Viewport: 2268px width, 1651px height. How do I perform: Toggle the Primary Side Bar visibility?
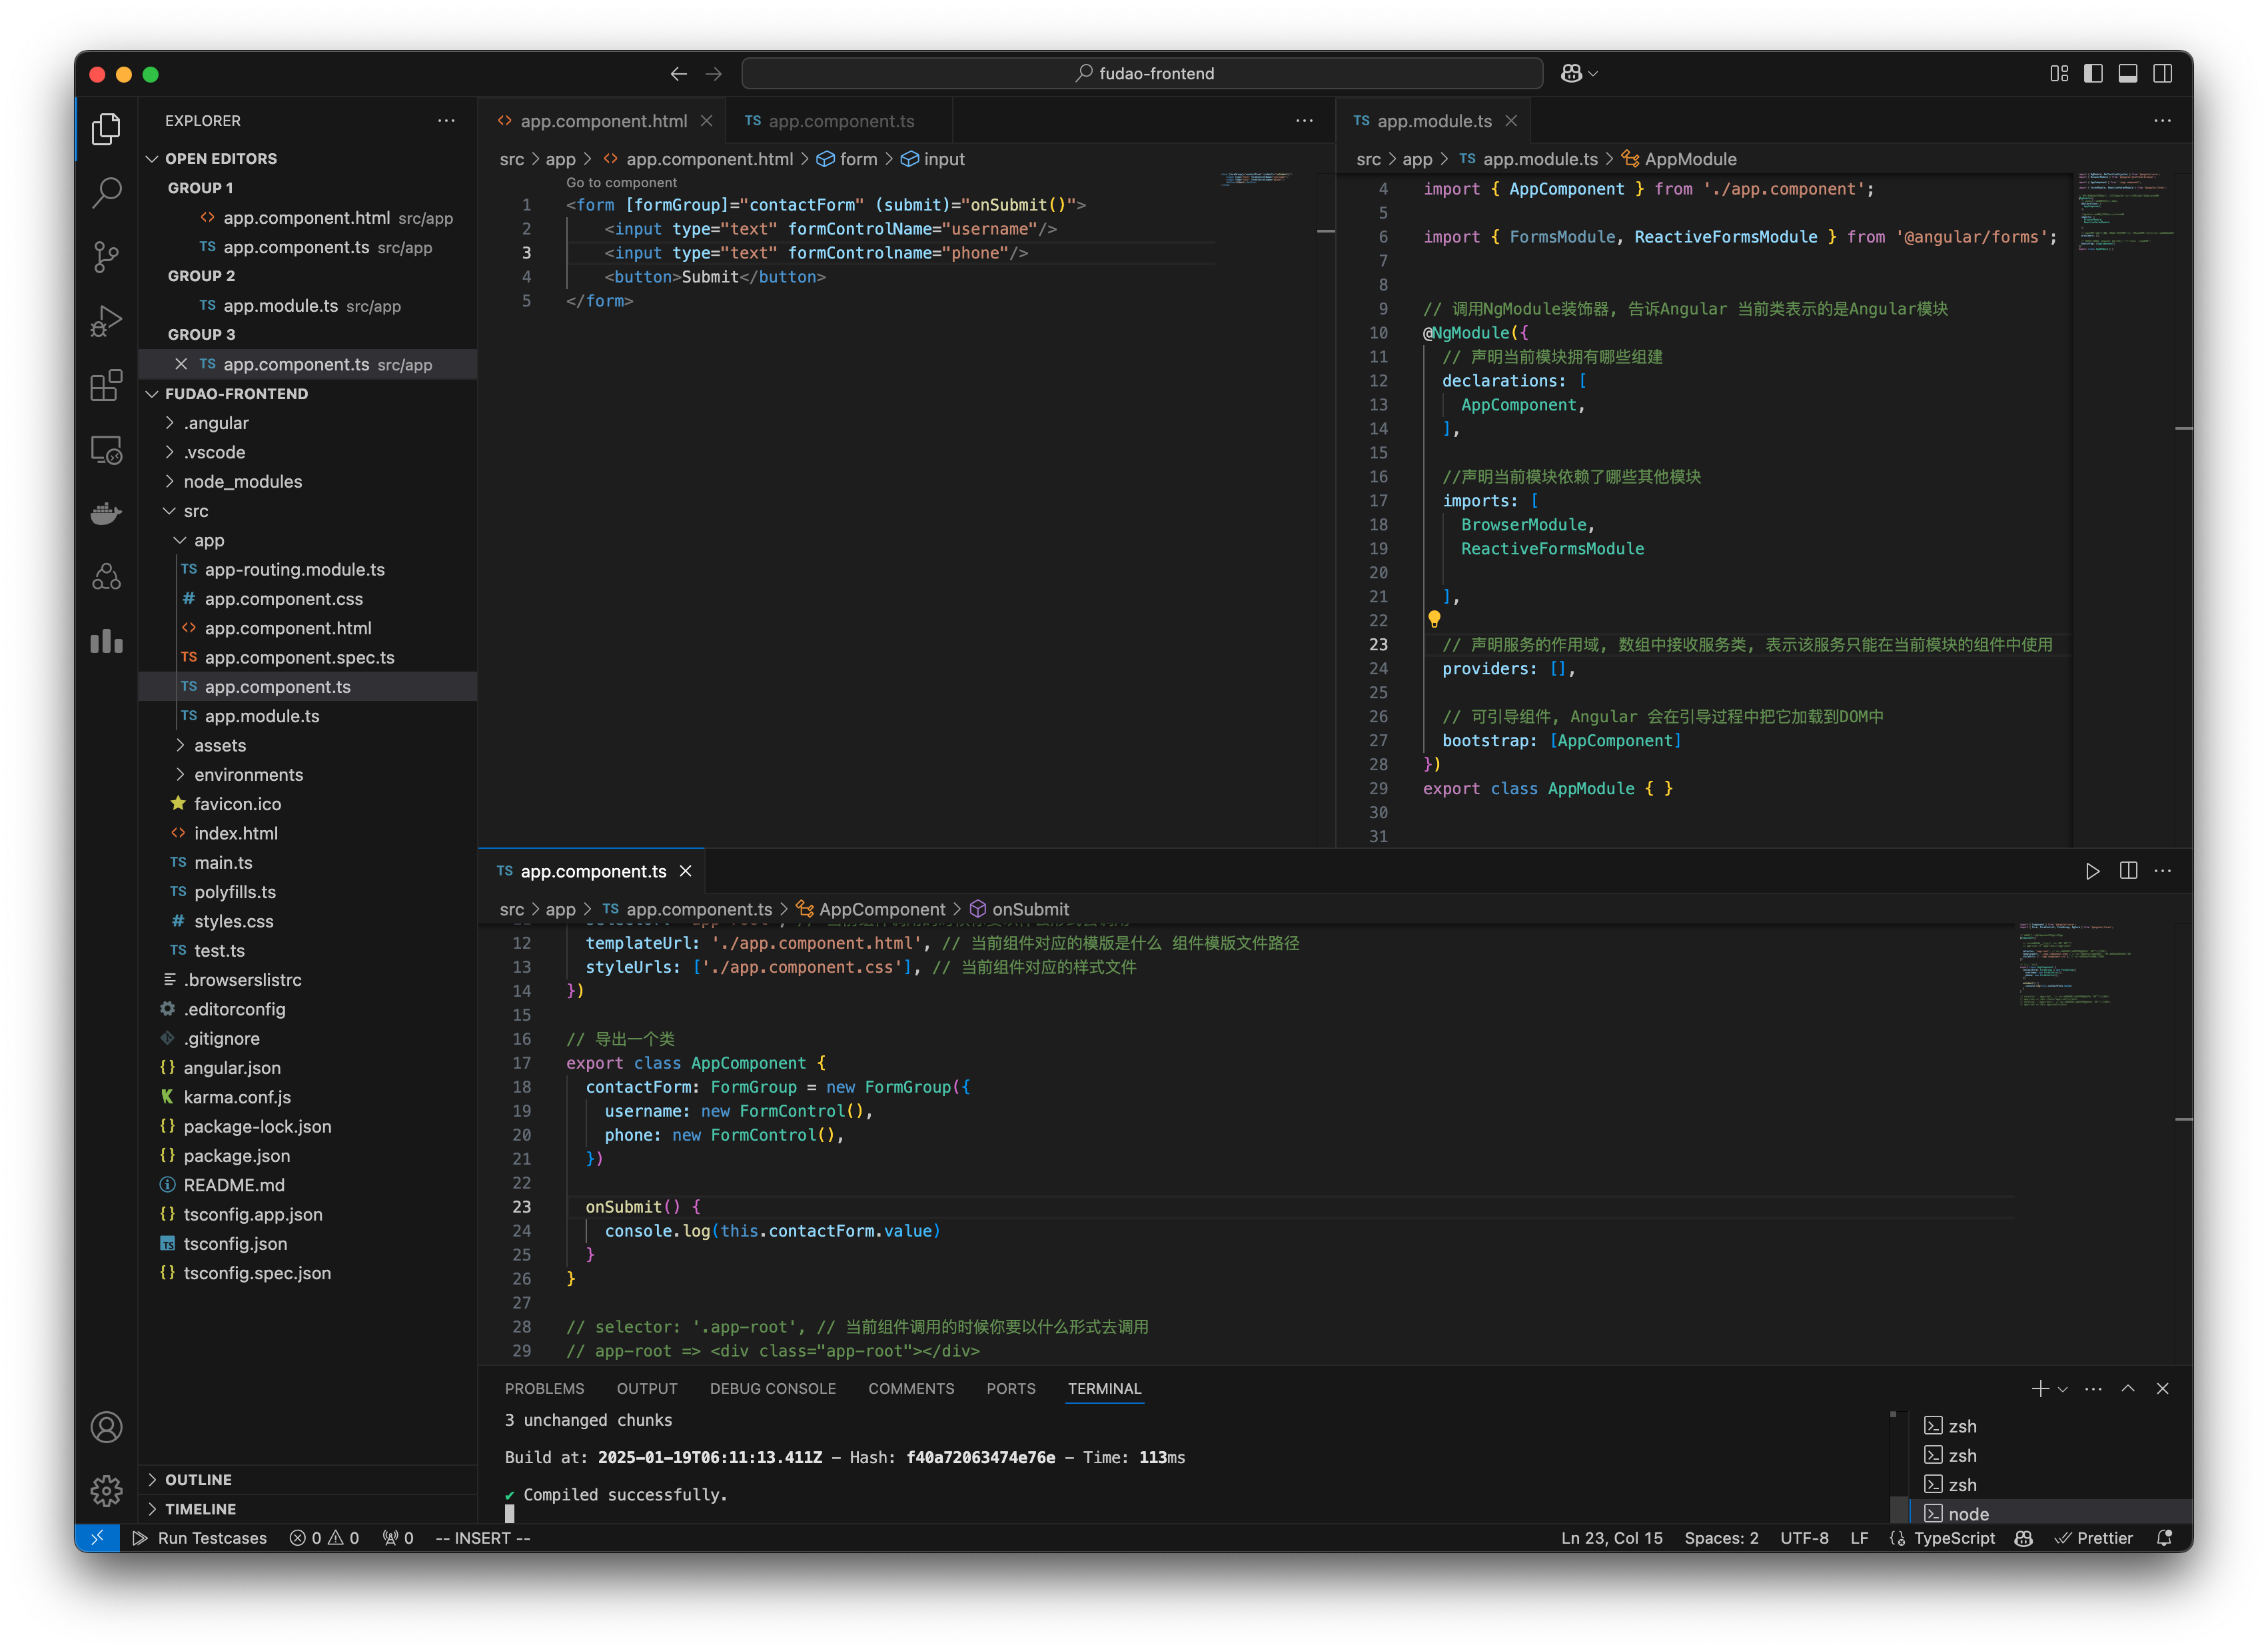(2092, 73)
